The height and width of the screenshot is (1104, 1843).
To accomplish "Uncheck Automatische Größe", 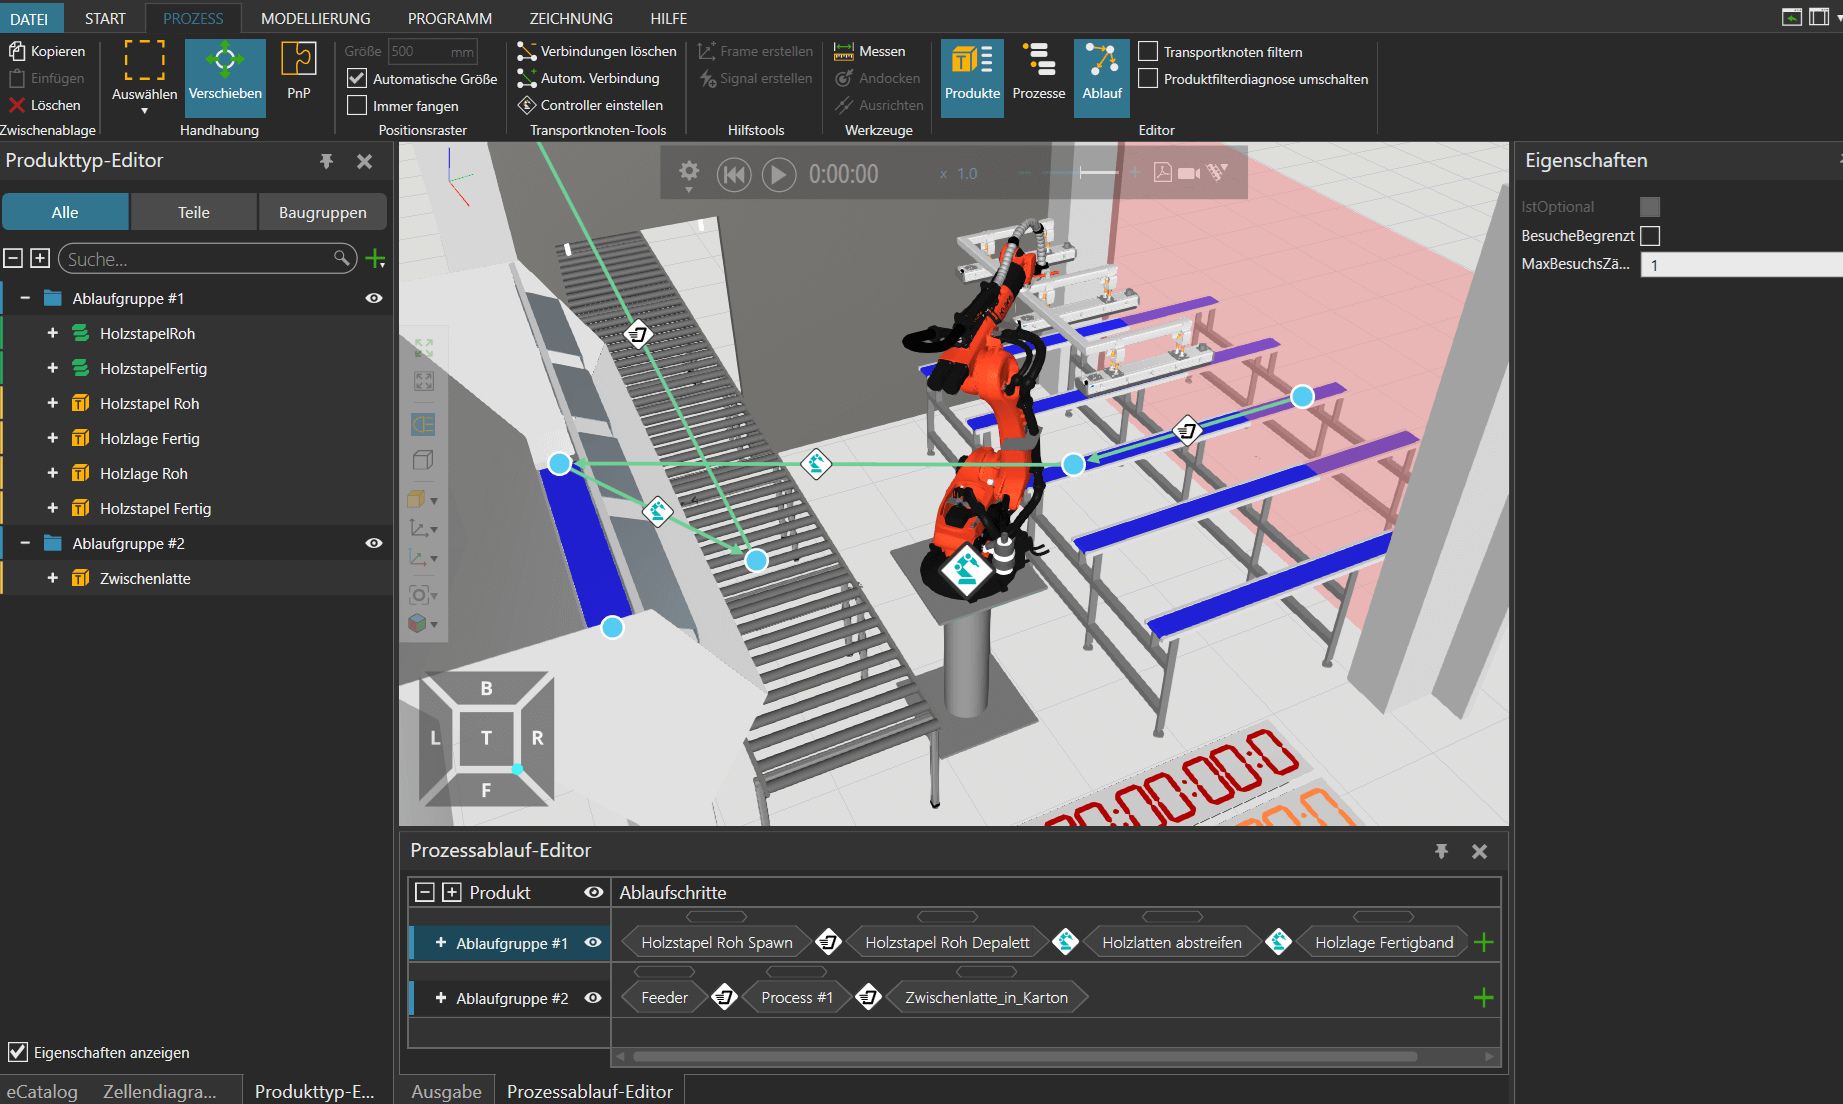I will [357, 78].
